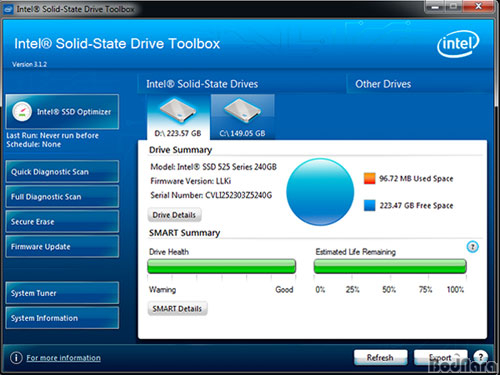This screenshot has width=500, height=375.
Task: Click the Intel SSD Optimizer gauge icon
Action: [22, 111]
